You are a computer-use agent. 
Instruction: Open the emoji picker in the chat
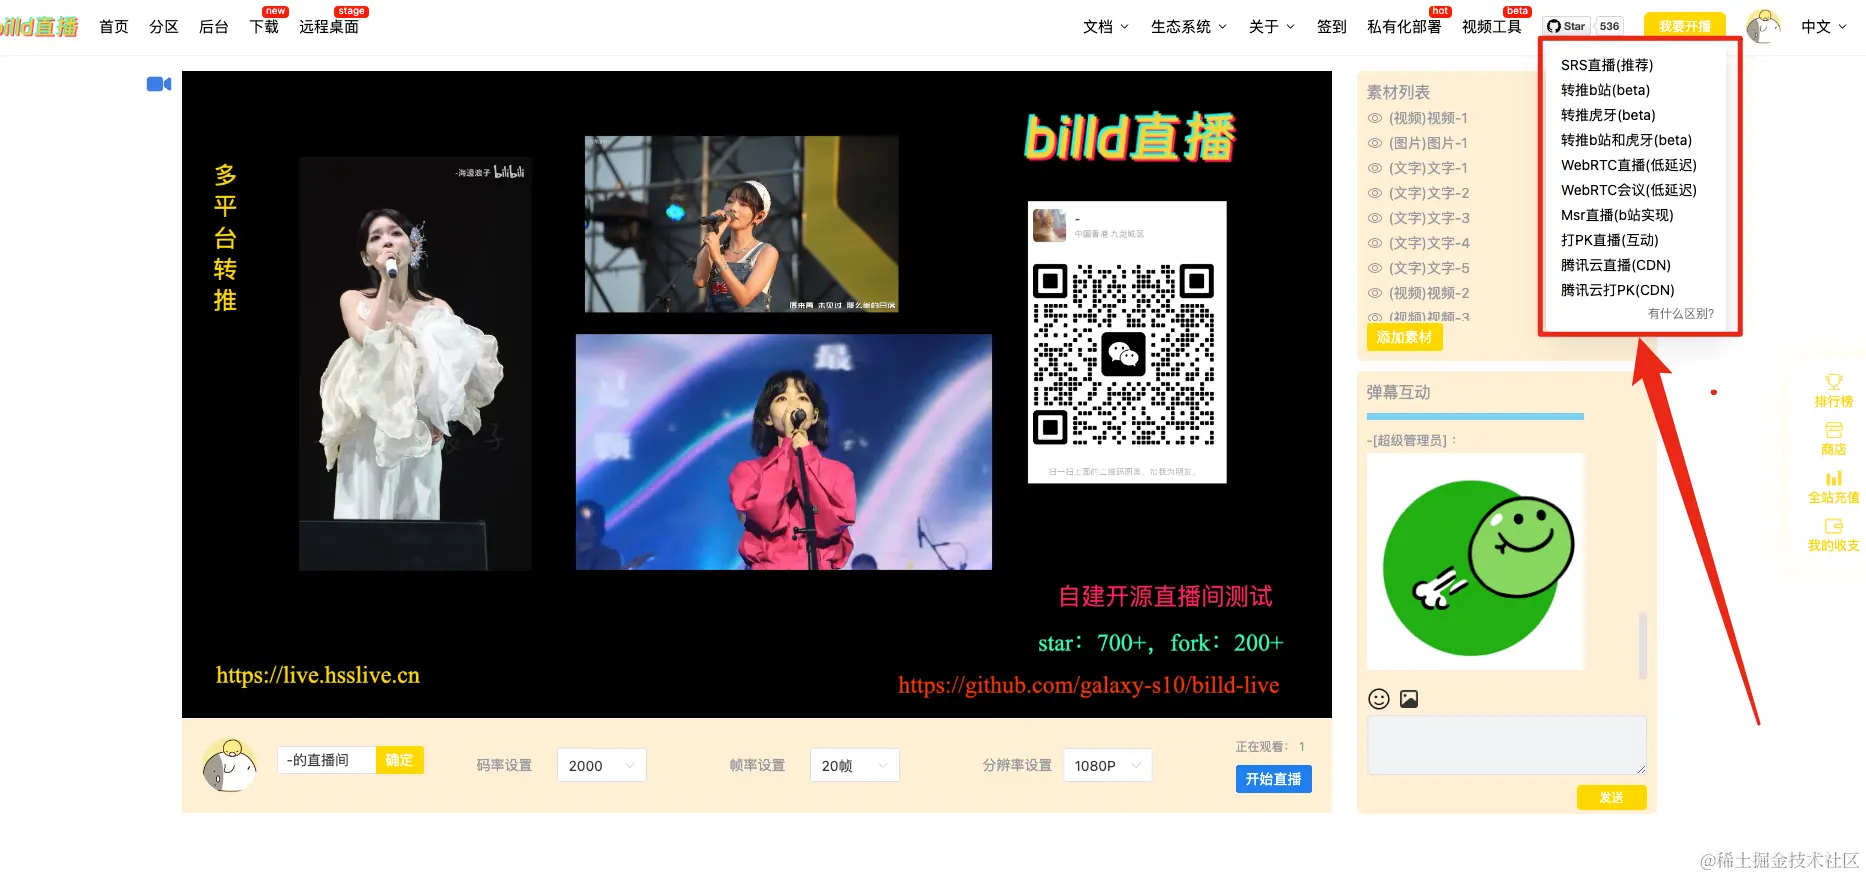click(1379, 699)
